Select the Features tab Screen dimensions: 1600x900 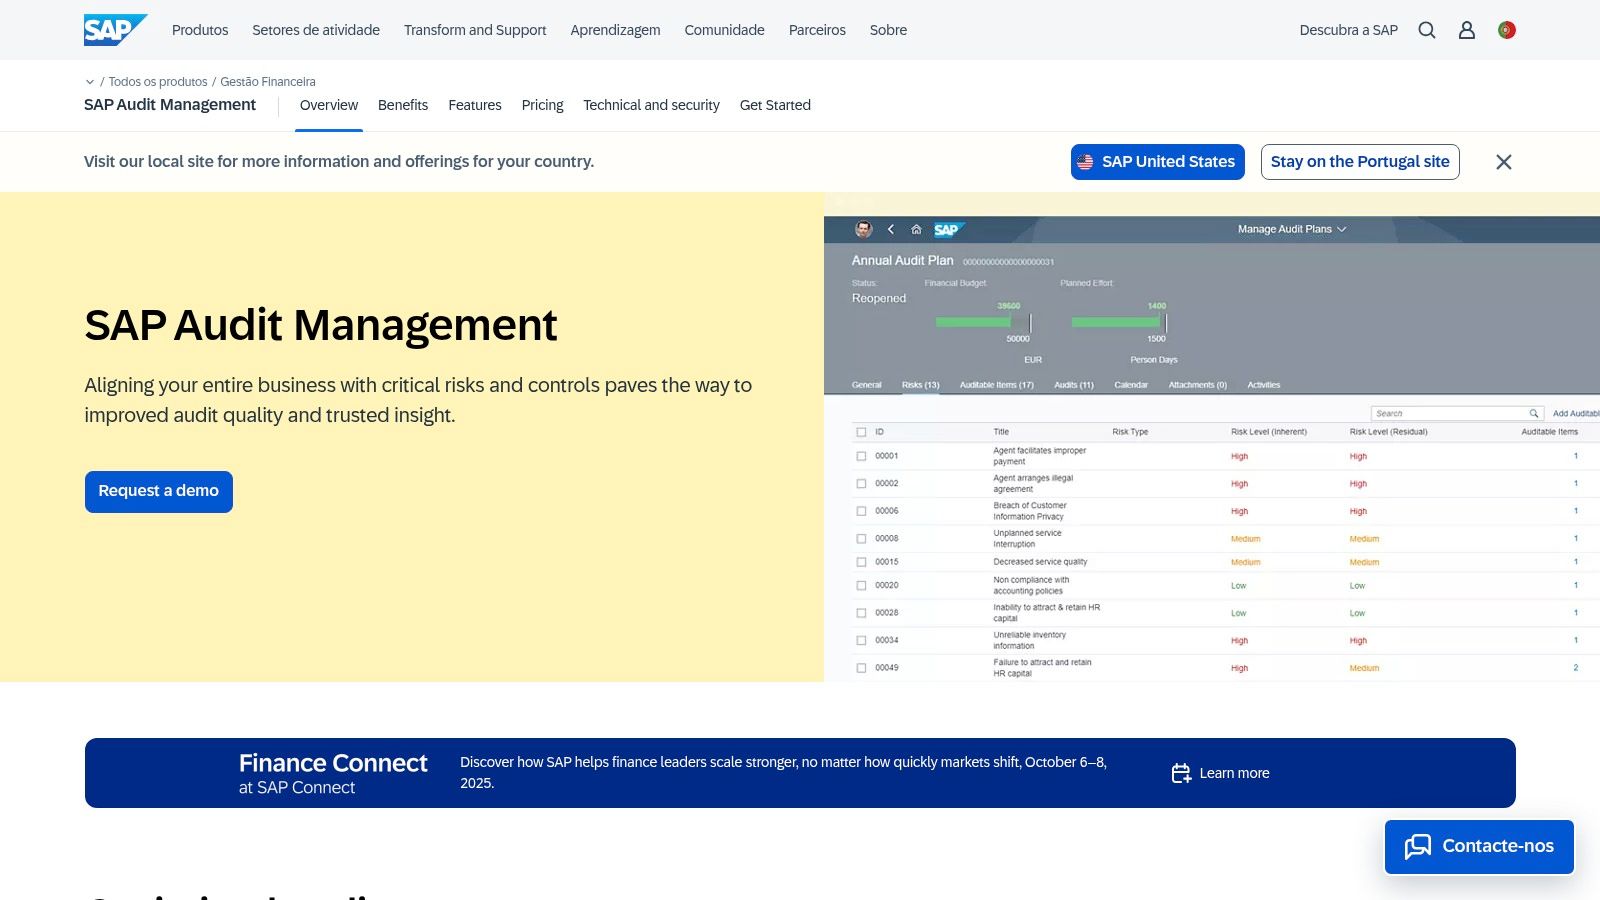[475, 105]
